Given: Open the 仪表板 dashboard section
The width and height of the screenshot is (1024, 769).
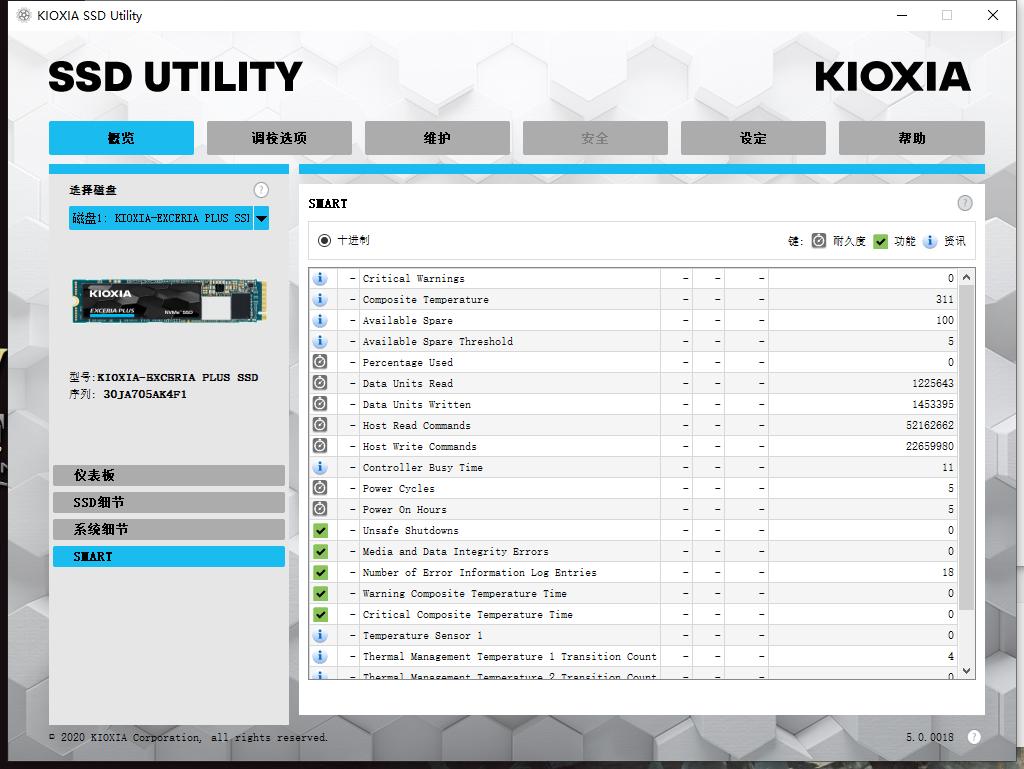Looking at the screenshot, I should [168, 475].
